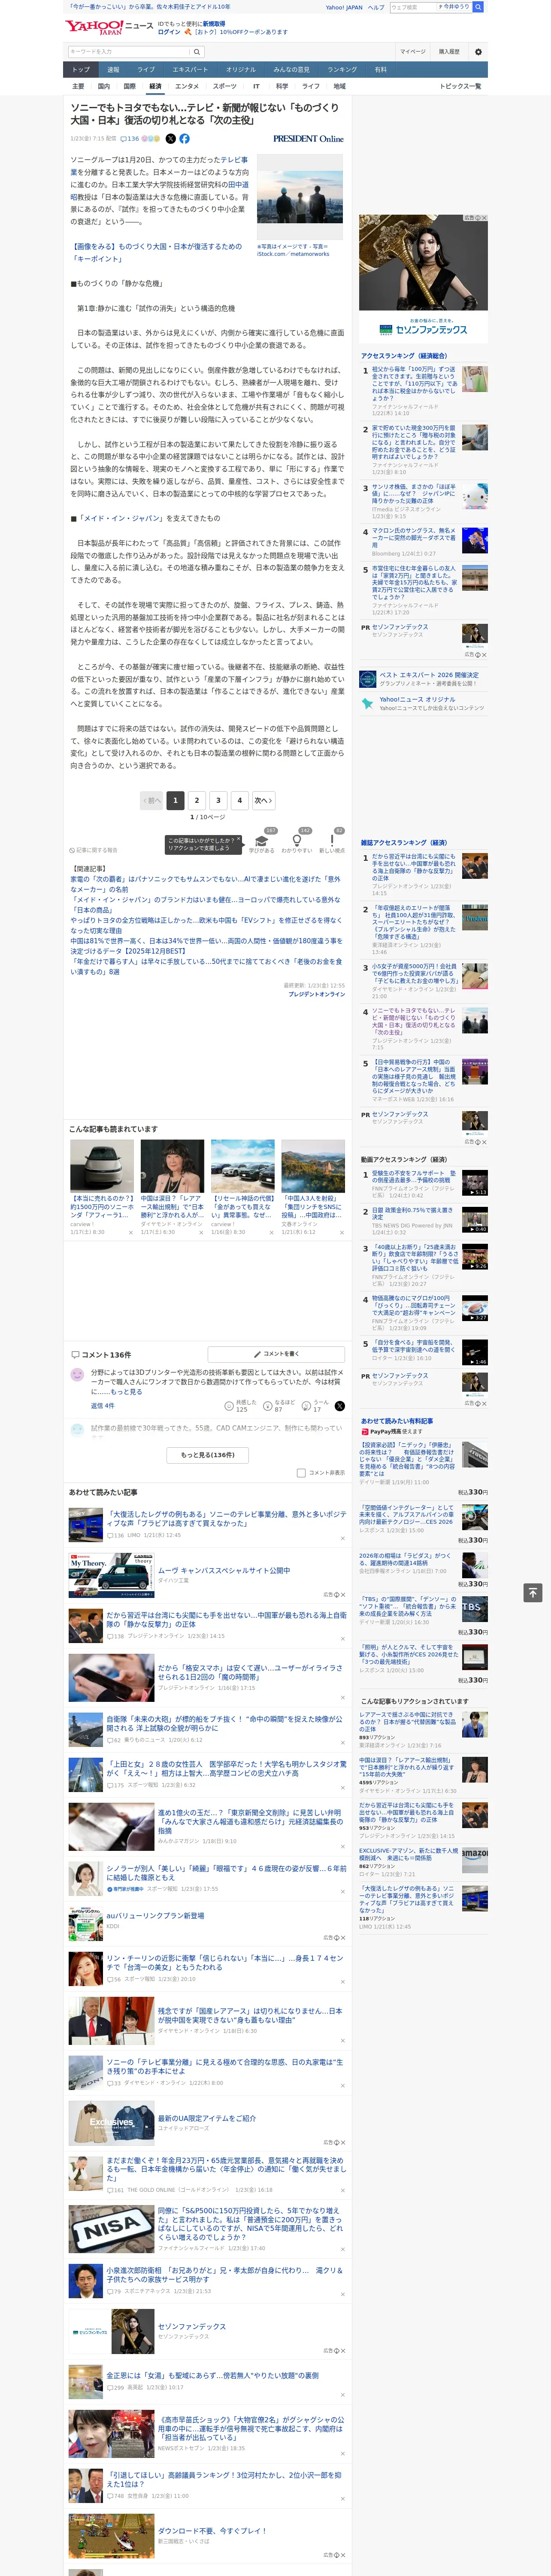Screen dimensions: 551x2576
Task: Click the 記事に関する報告 report link
Action: [93, 850]
